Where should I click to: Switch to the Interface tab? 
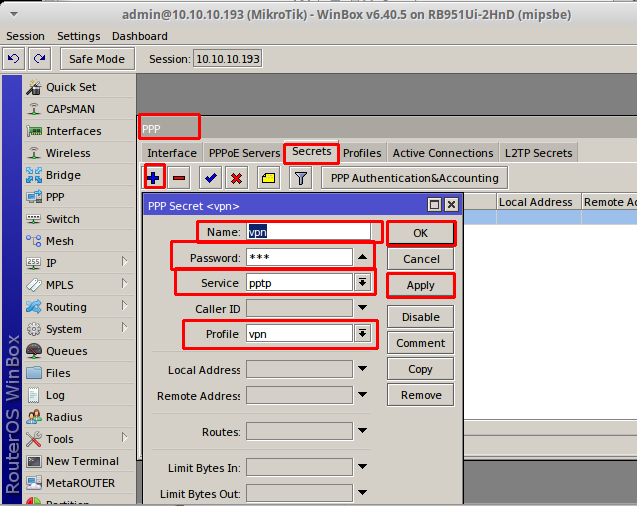[x=172, y=153]
